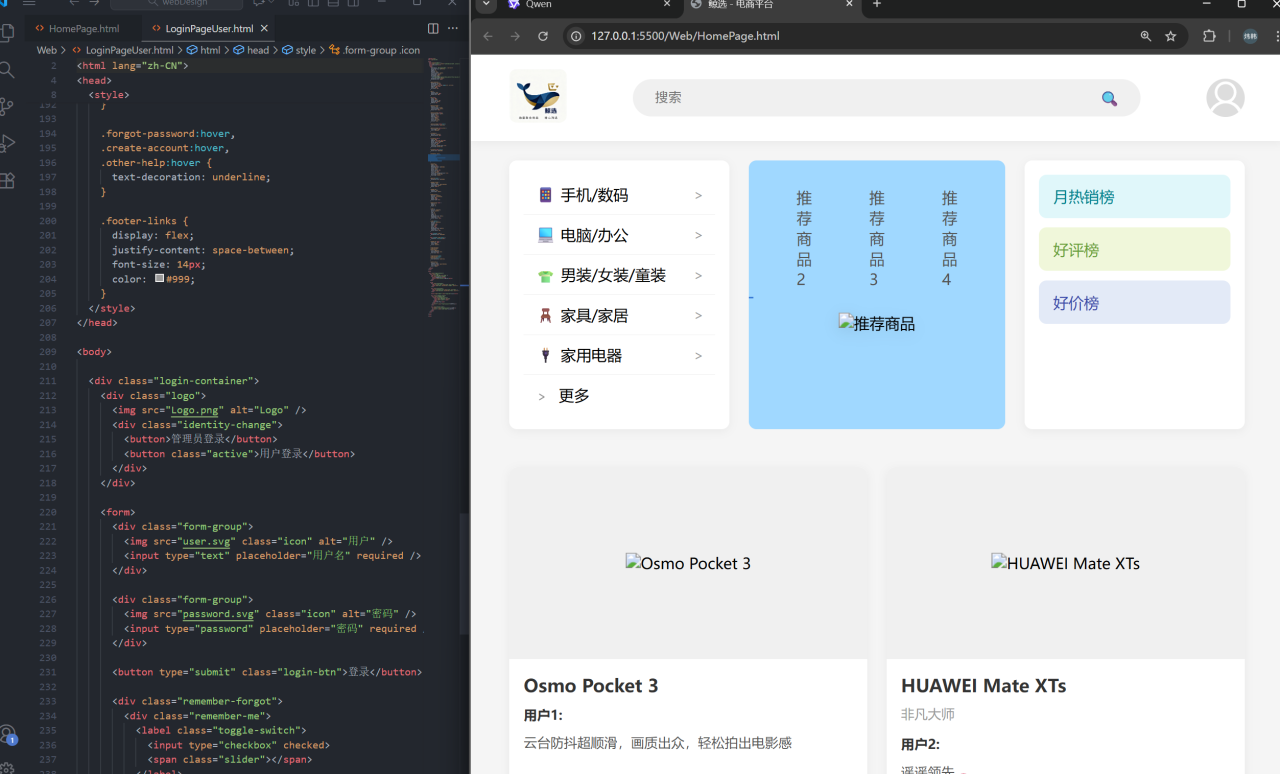The height and width of the screenshot is (774, 1280).
Task: Click the user avatar on webpage
Action: click(x=1225, y=98)
